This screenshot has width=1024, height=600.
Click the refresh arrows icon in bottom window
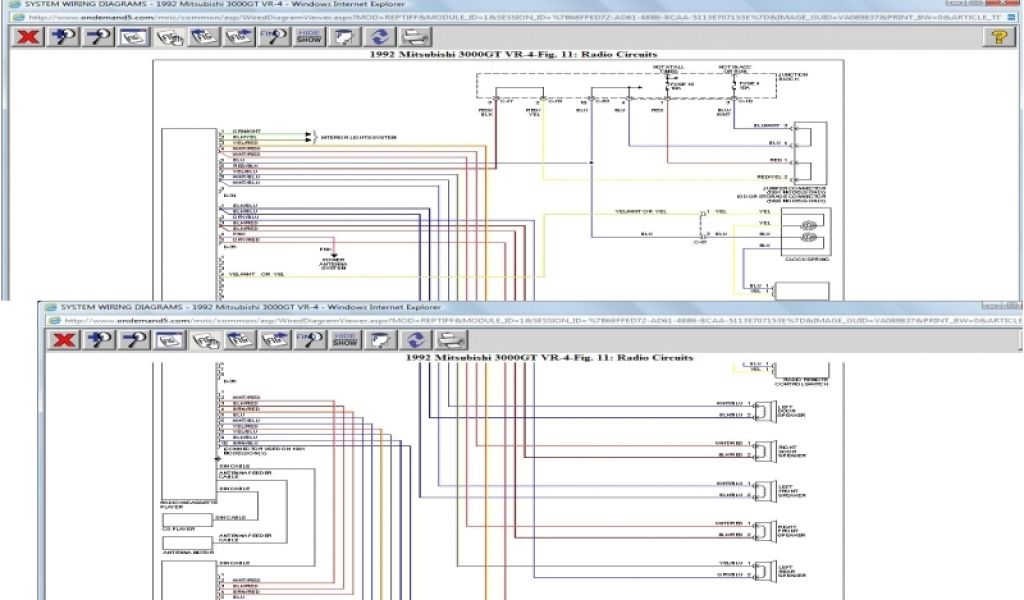point(415,340)
